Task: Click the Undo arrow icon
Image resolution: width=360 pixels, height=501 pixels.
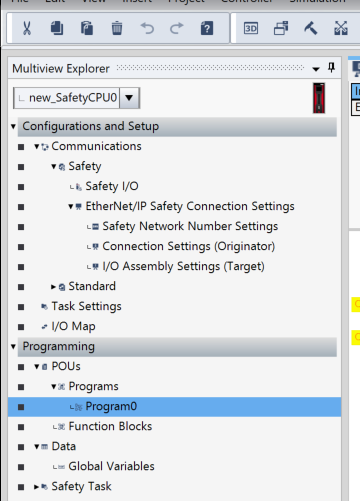Action: coord(147,28)
